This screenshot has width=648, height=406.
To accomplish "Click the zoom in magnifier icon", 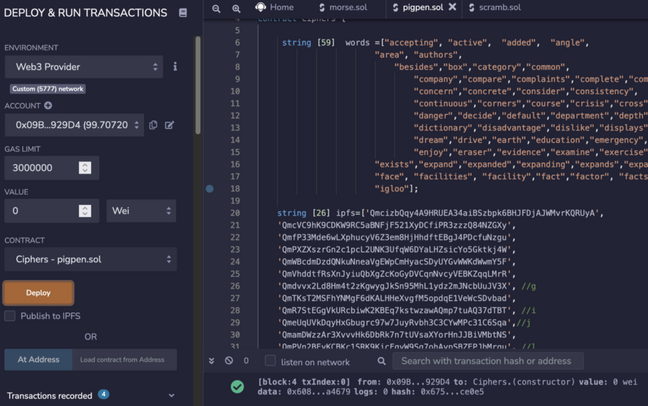I will [236, 8].
